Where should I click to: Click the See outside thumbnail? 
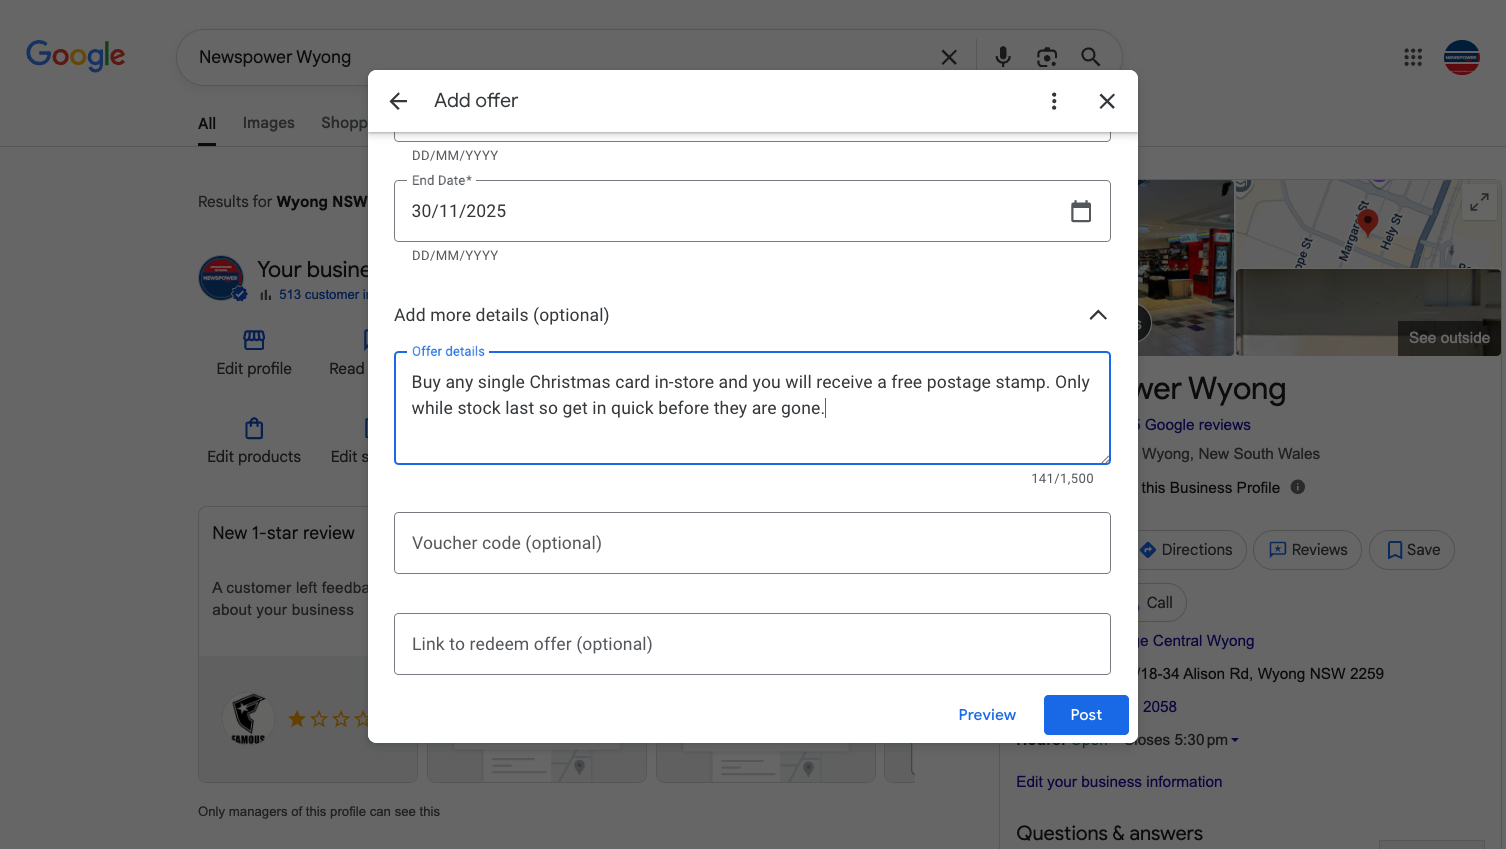[x=1368, y=312]
